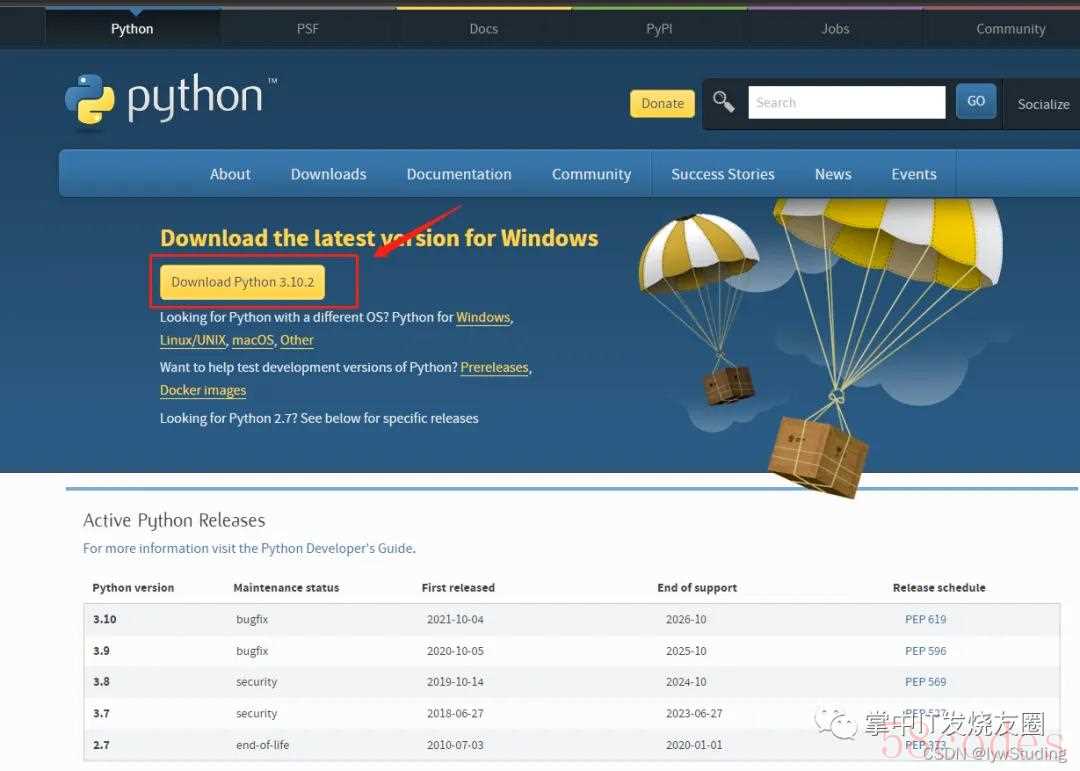This screenshot has height=771, width=1080.
Task: Click the Python logo
Action: pyautogui.click(x=171, y=100)
